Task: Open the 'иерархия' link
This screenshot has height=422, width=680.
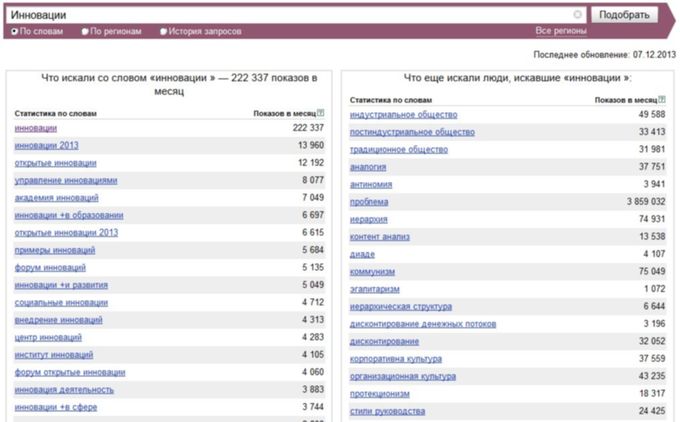Action: pos(368,219)
